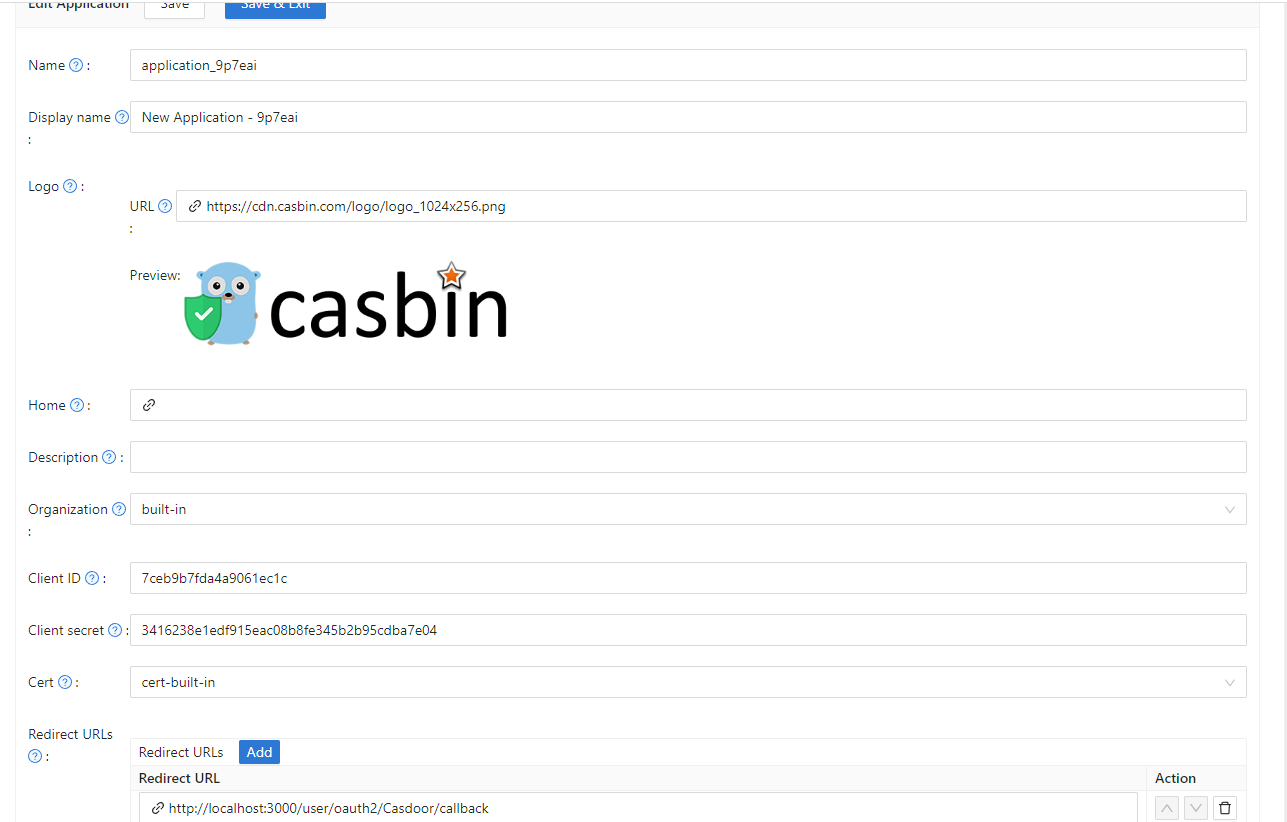Open the Organization dropdown
Image resolution: width=1287 pixels, height=822 pixels.
point(1229,509)
